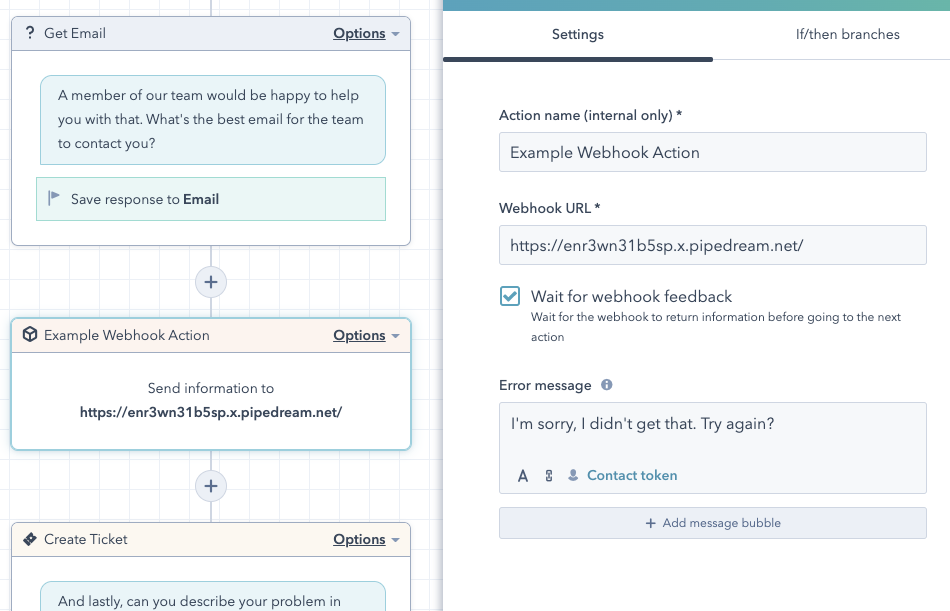The width and height of the screenshot is (950, 611).
Task: Click the flag icon beside Save response to Email
Action: point(53,199)
